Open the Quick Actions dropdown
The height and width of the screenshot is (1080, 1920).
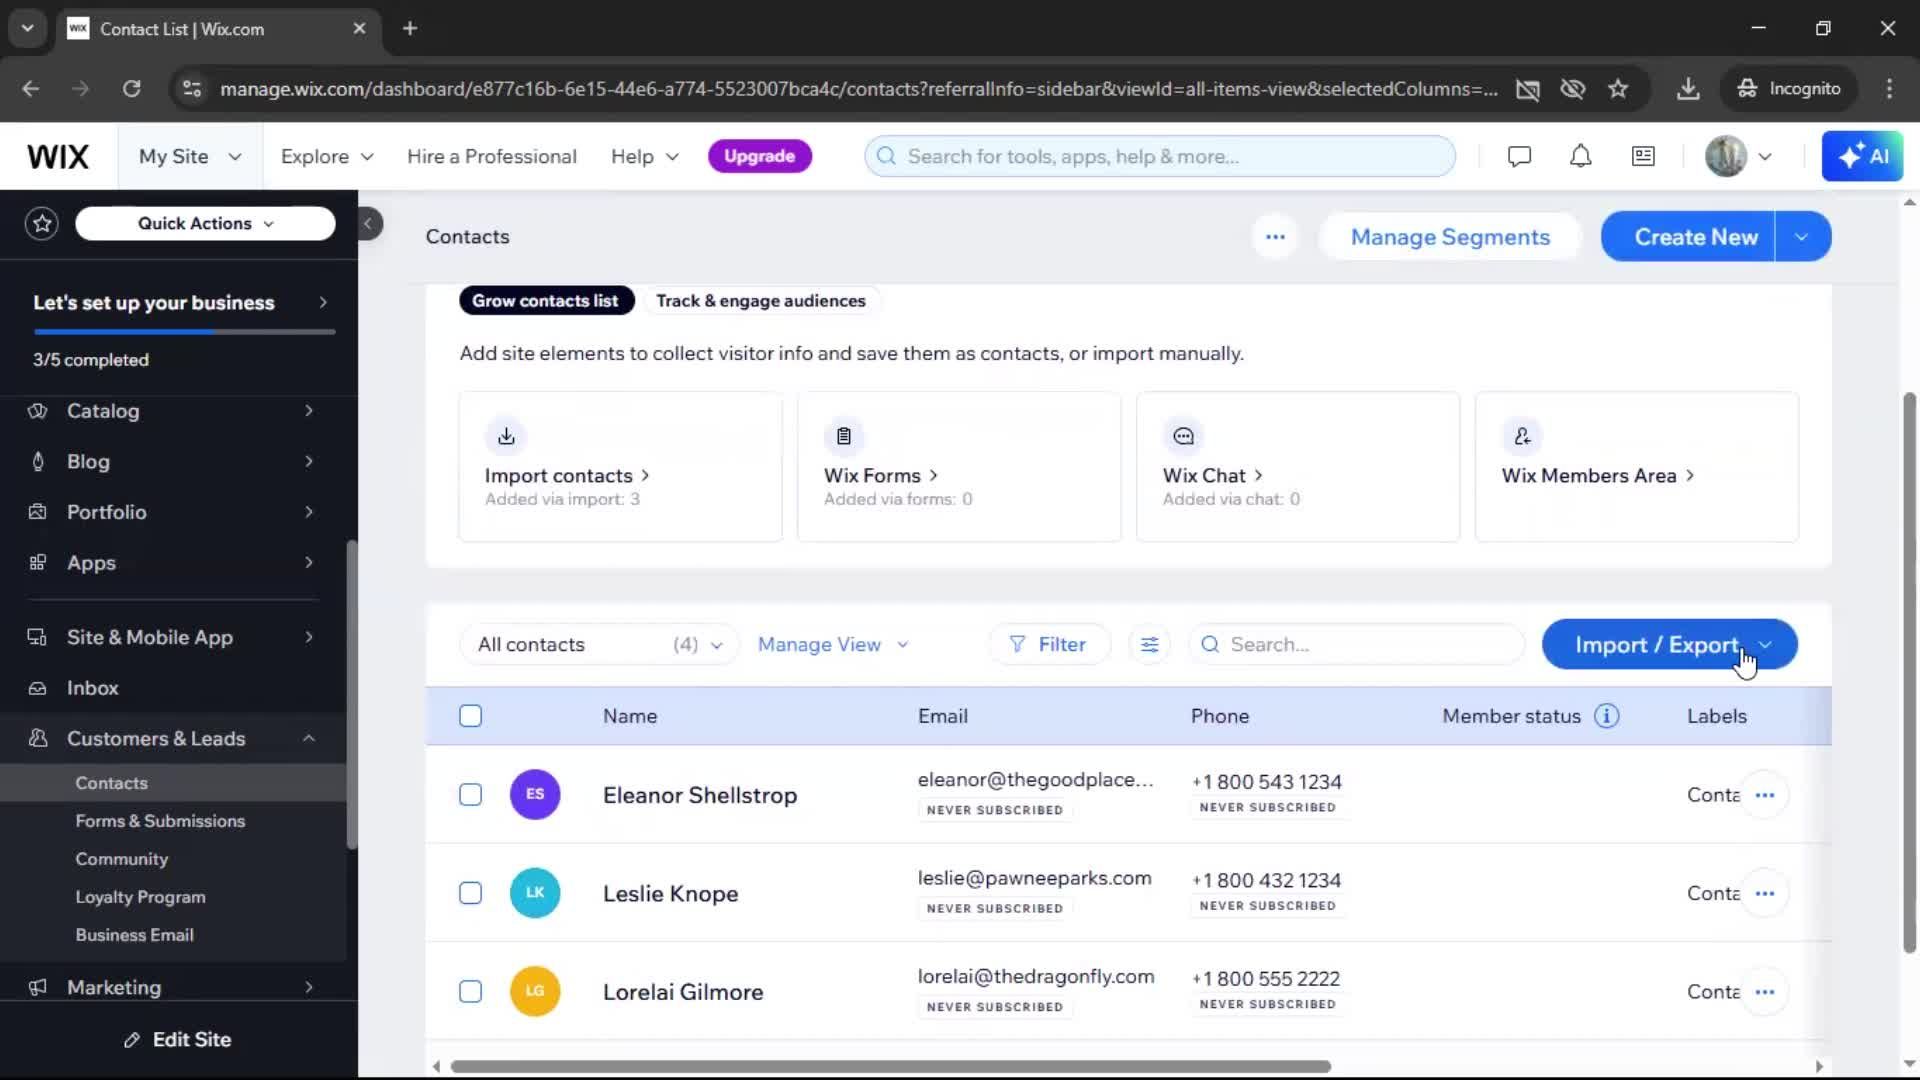click(x=205, y=223)
